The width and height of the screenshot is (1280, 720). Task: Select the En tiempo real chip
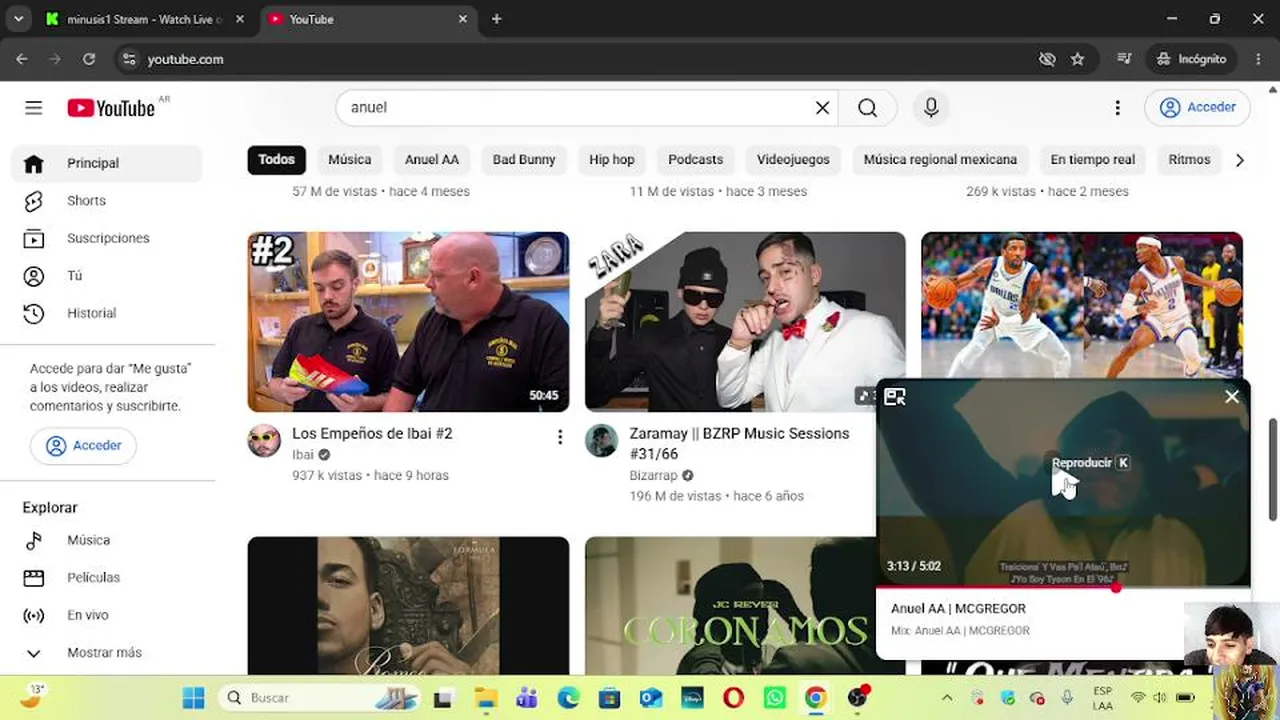1093,160
